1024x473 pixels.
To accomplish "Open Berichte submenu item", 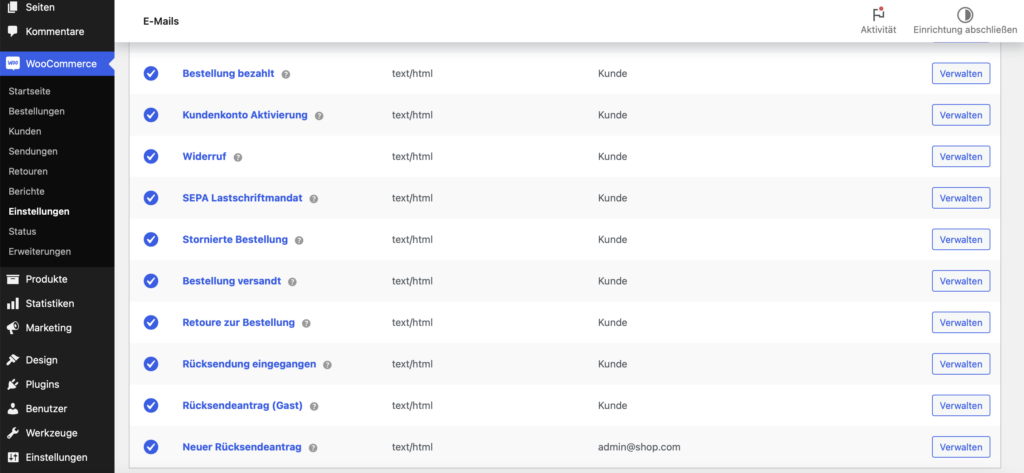I will click(x=27, y=191).
